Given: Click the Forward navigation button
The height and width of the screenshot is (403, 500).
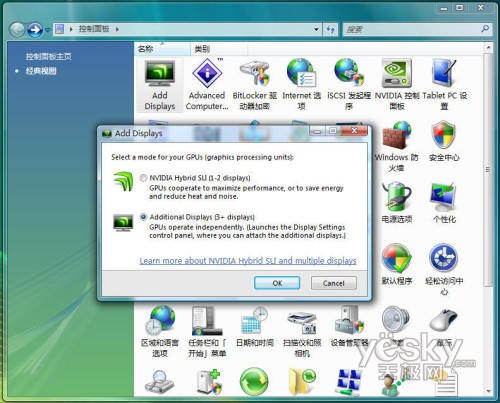Looking at the screenshot, I should click(x=35, y=30).
